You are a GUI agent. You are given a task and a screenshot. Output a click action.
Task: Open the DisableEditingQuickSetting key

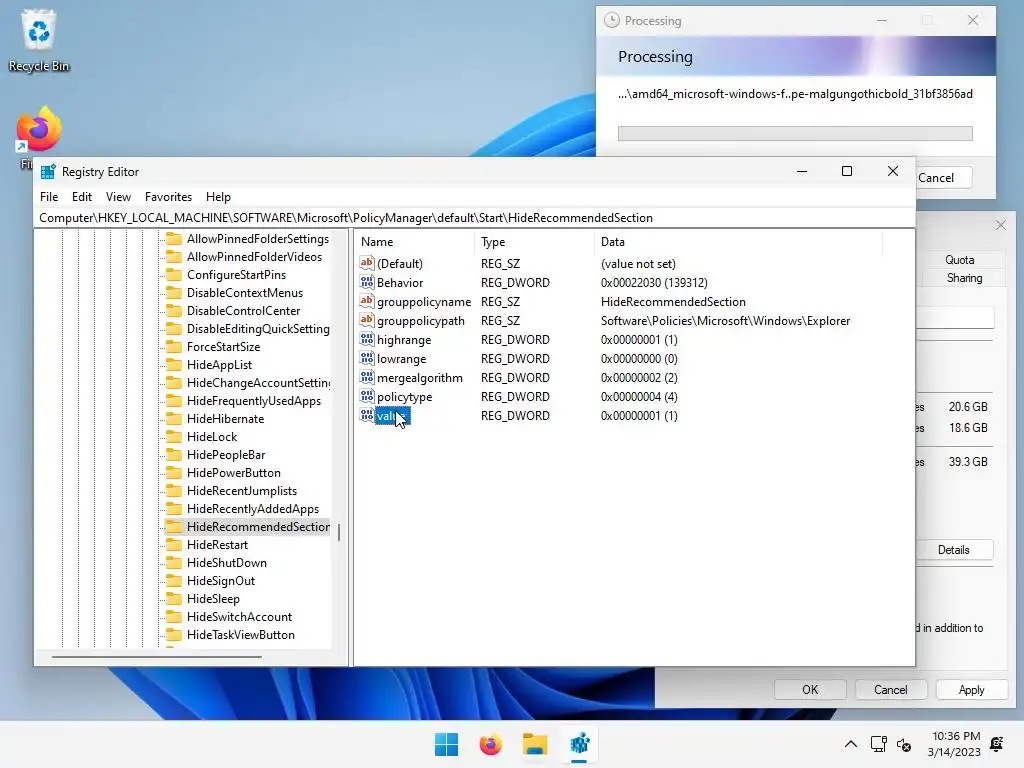coord(258,328)
